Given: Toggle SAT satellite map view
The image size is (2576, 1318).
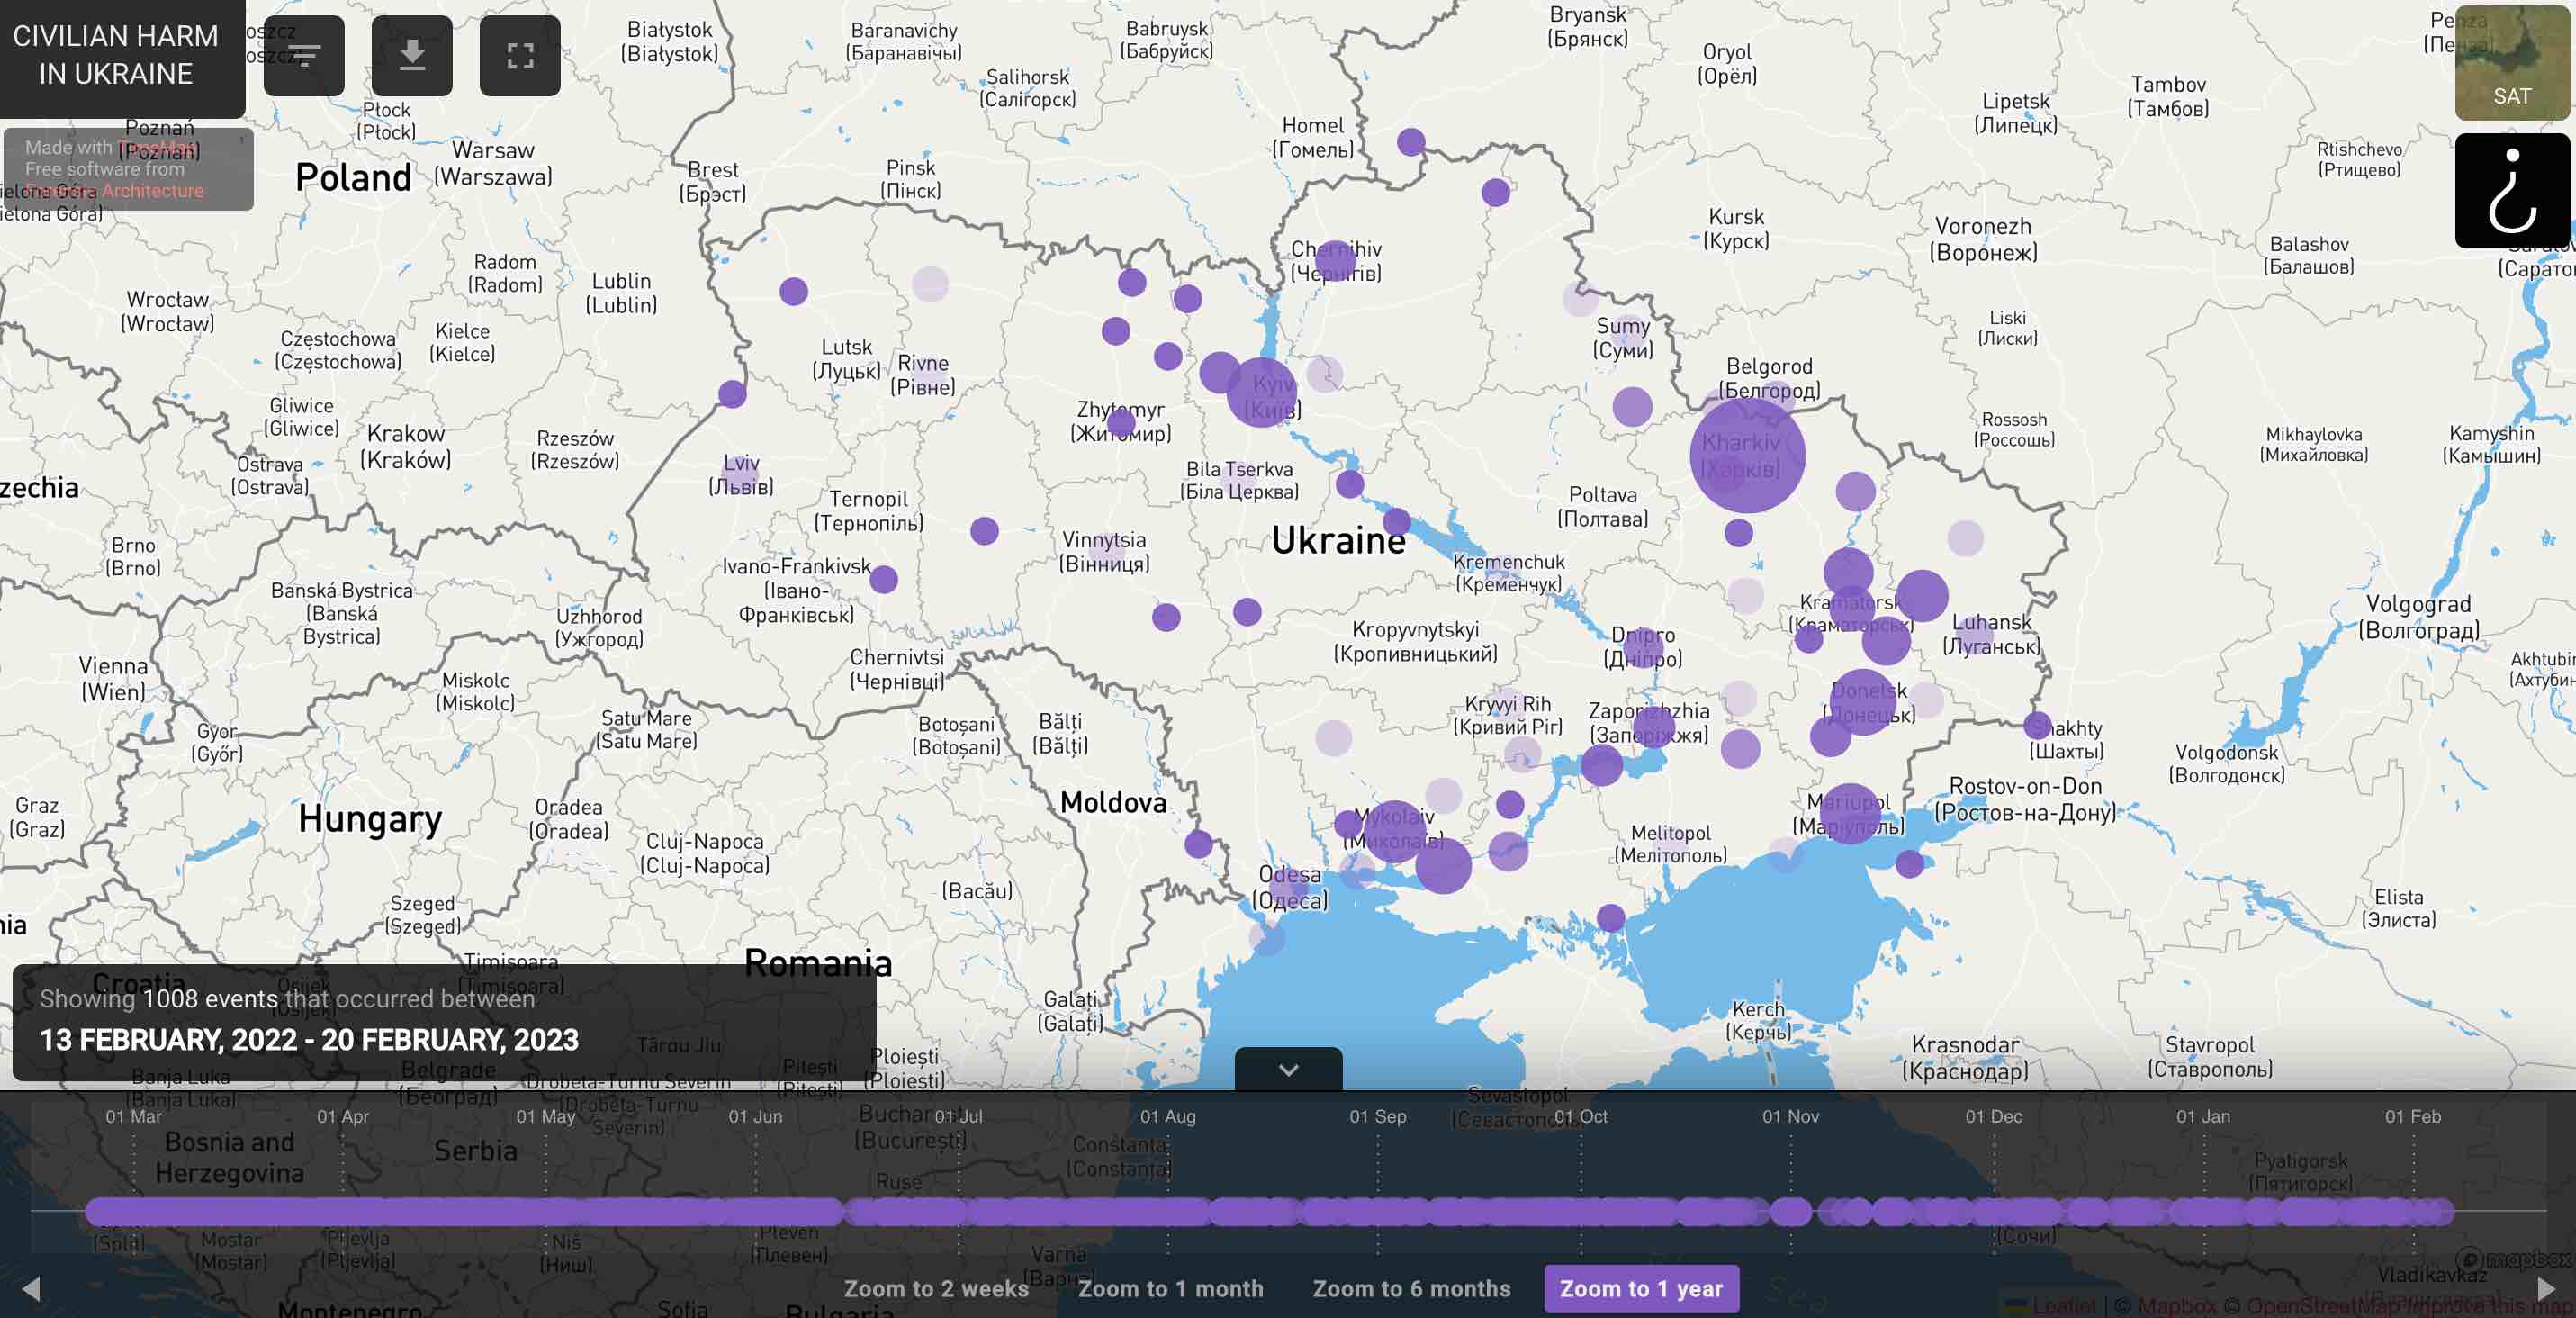Looking at the screenshot, I should 2512,62.
